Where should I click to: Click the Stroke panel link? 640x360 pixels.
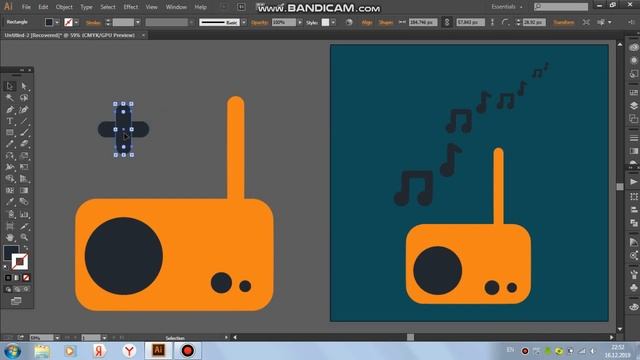tap(93, 22)
